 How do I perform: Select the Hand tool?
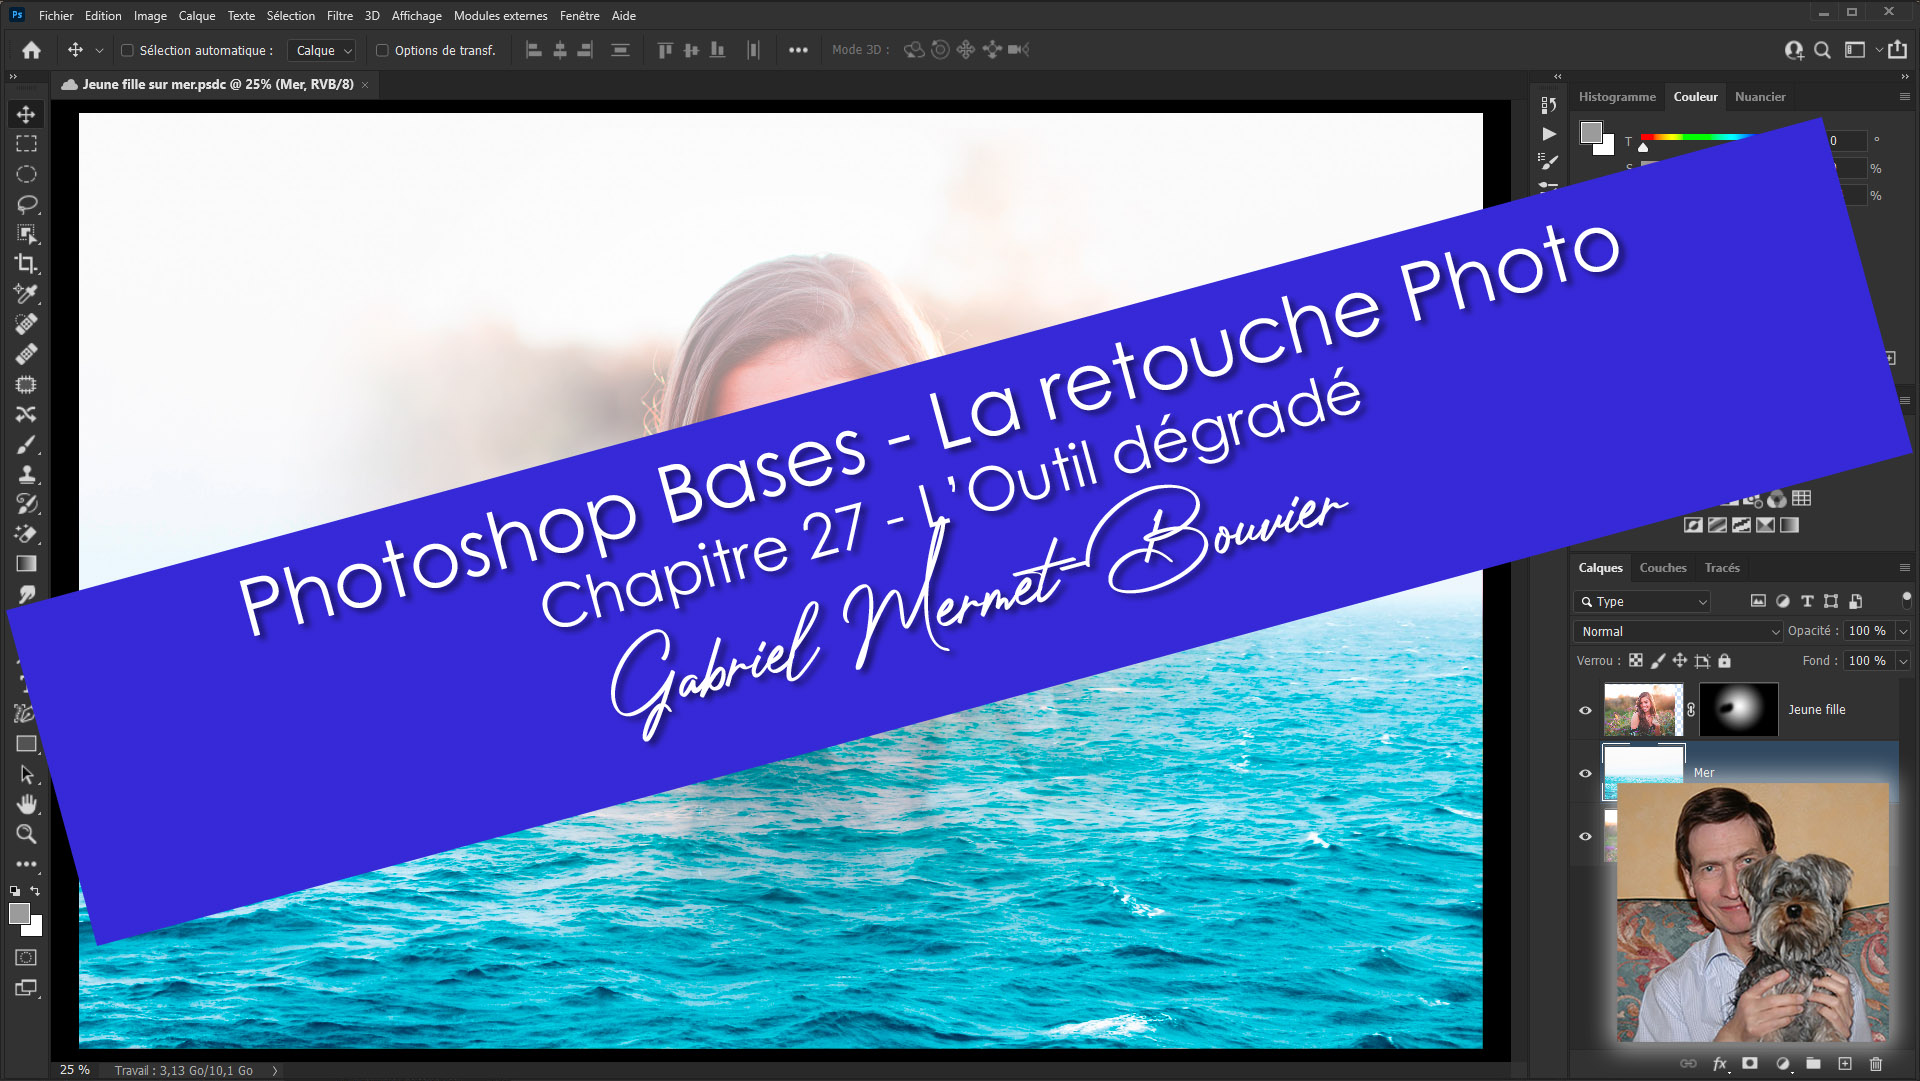point(26,804)
